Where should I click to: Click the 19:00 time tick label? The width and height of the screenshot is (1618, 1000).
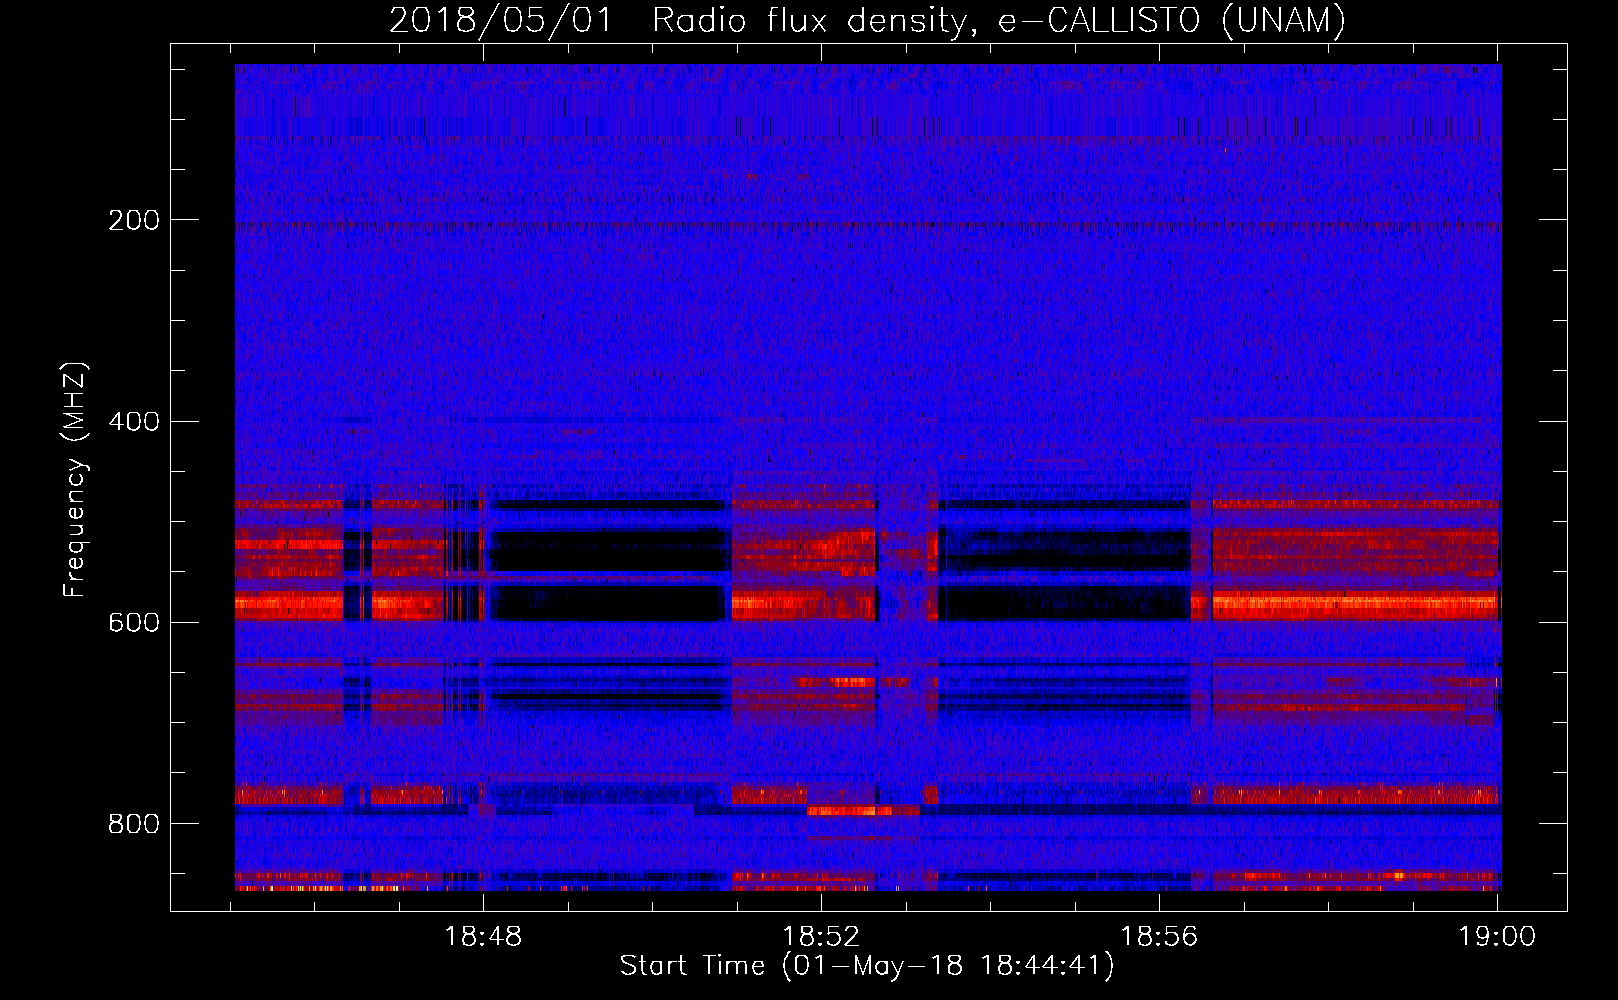pyautogui.click(x=1497, y=937)
